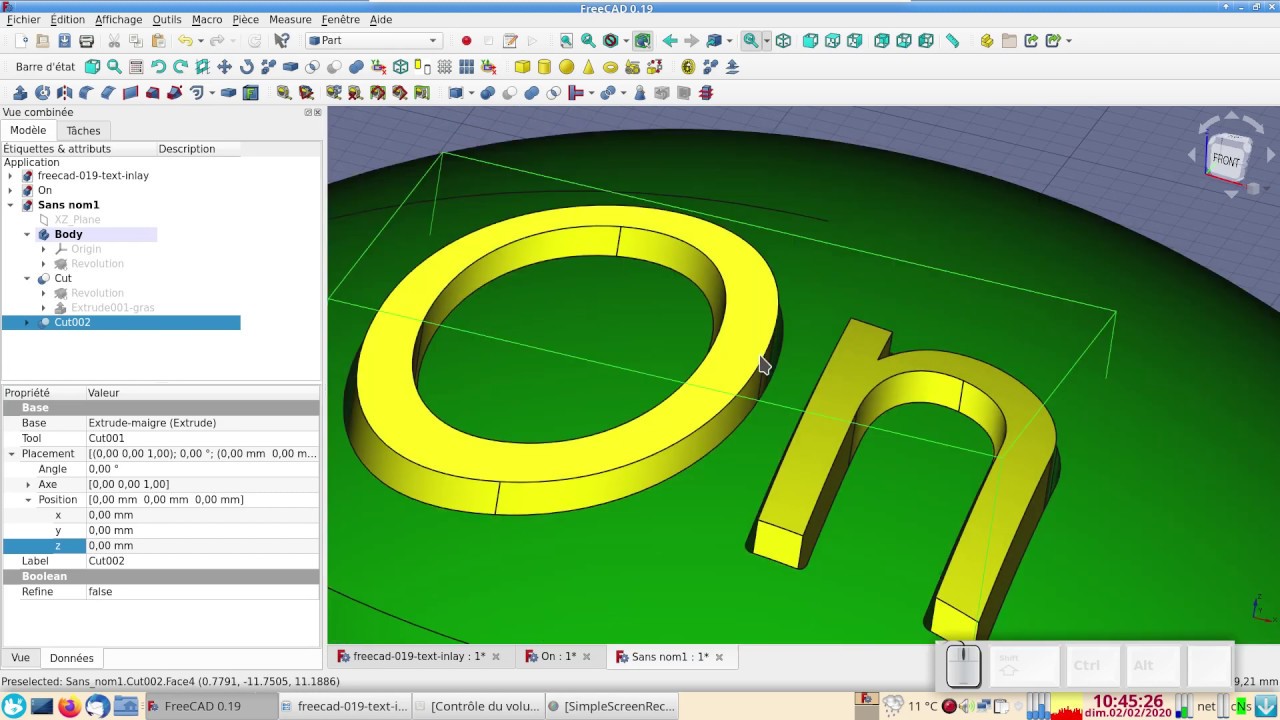Switch to the Vue properties tab
Screen dimensions: 1280x720
[x=20, y=658]
